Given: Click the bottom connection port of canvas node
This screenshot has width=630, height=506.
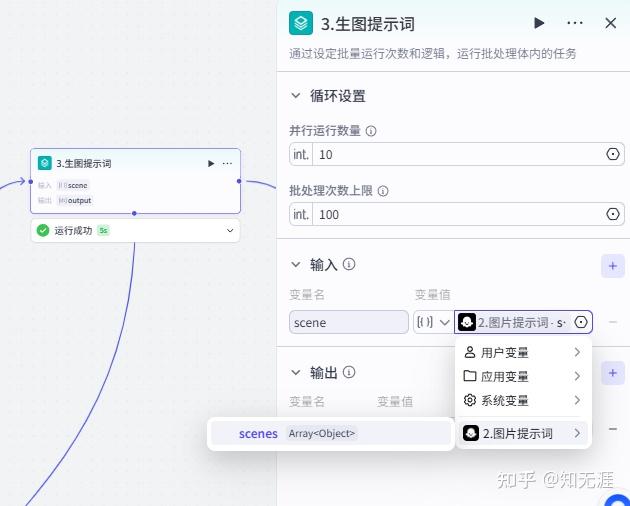Looking at the screenshot, I should point(134,213).
